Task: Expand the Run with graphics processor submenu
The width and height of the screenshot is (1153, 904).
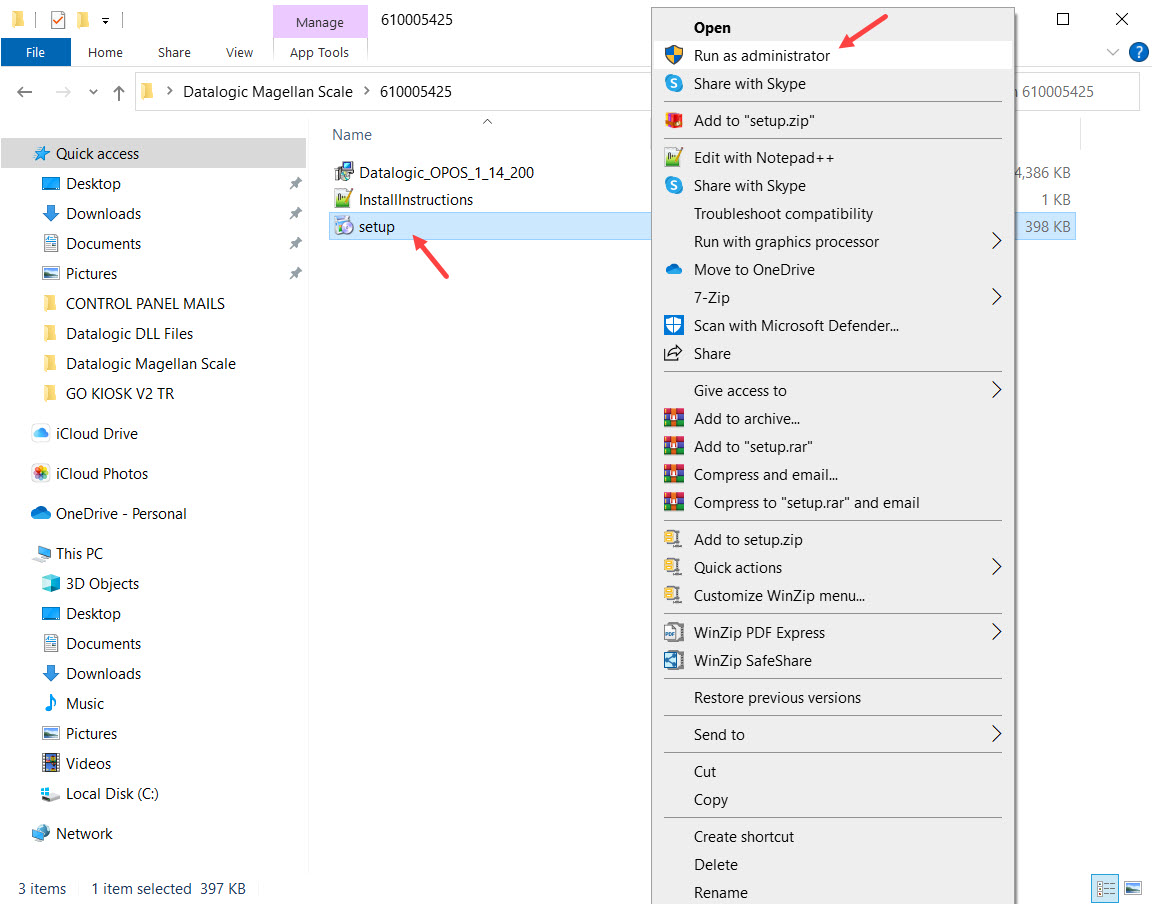Action: tap(996, 241)
